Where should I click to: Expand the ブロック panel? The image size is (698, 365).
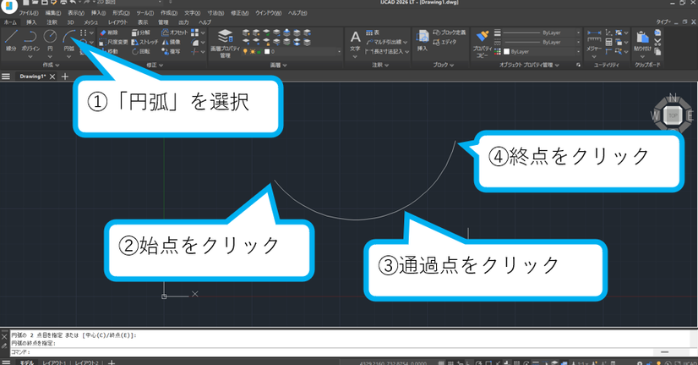coord(443,65)
